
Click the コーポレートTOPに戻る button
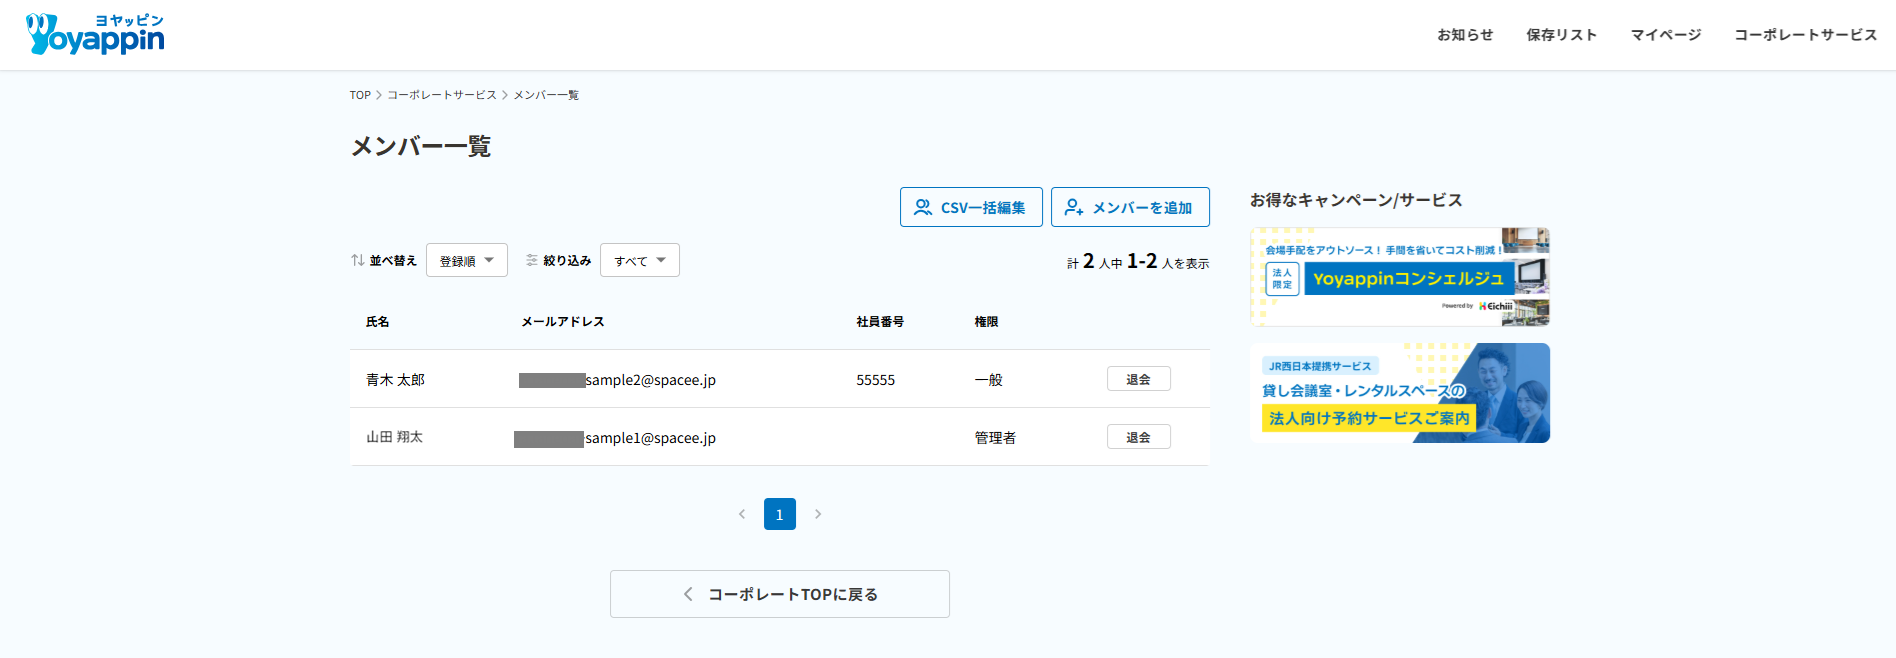780,594
